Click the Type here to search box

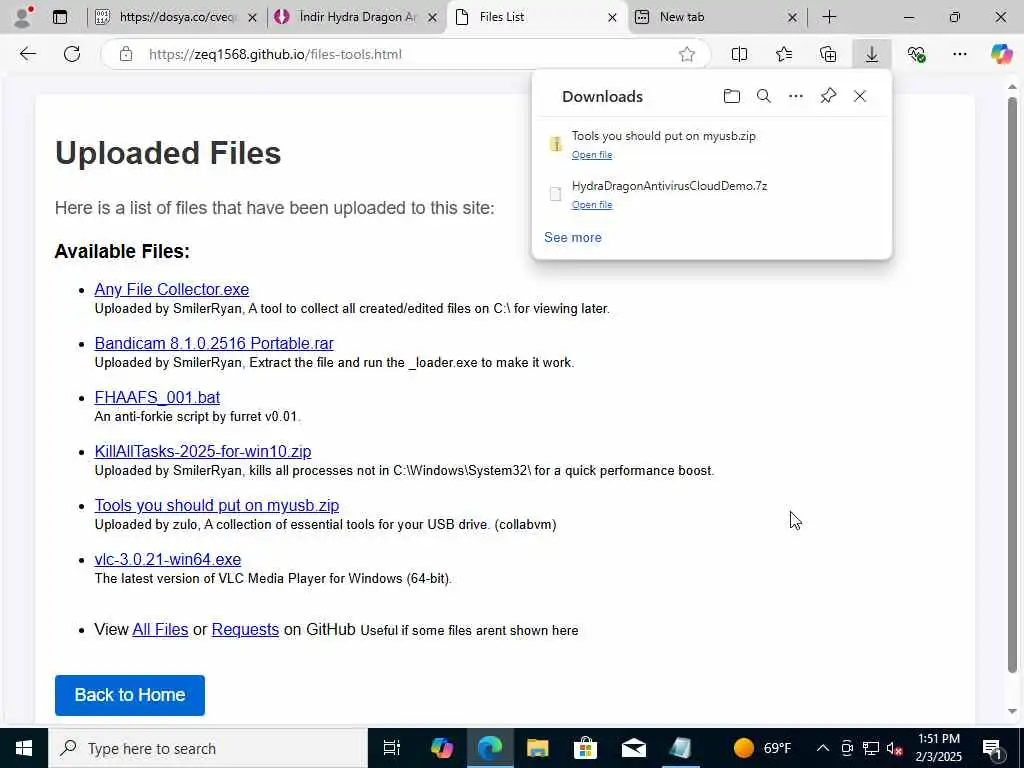point(208,748)
